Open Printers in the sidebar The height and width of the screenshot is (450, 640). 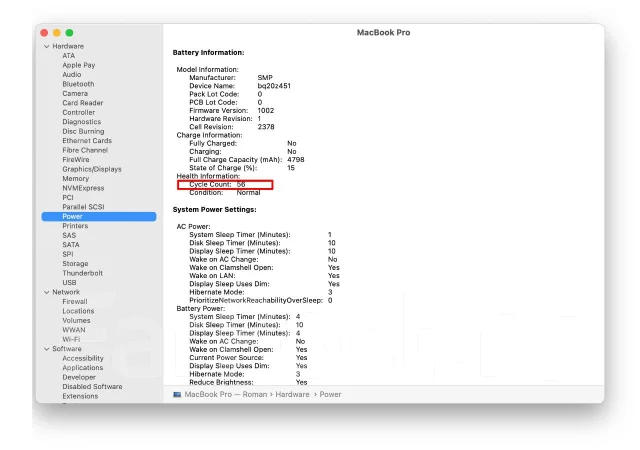(75, 226)
